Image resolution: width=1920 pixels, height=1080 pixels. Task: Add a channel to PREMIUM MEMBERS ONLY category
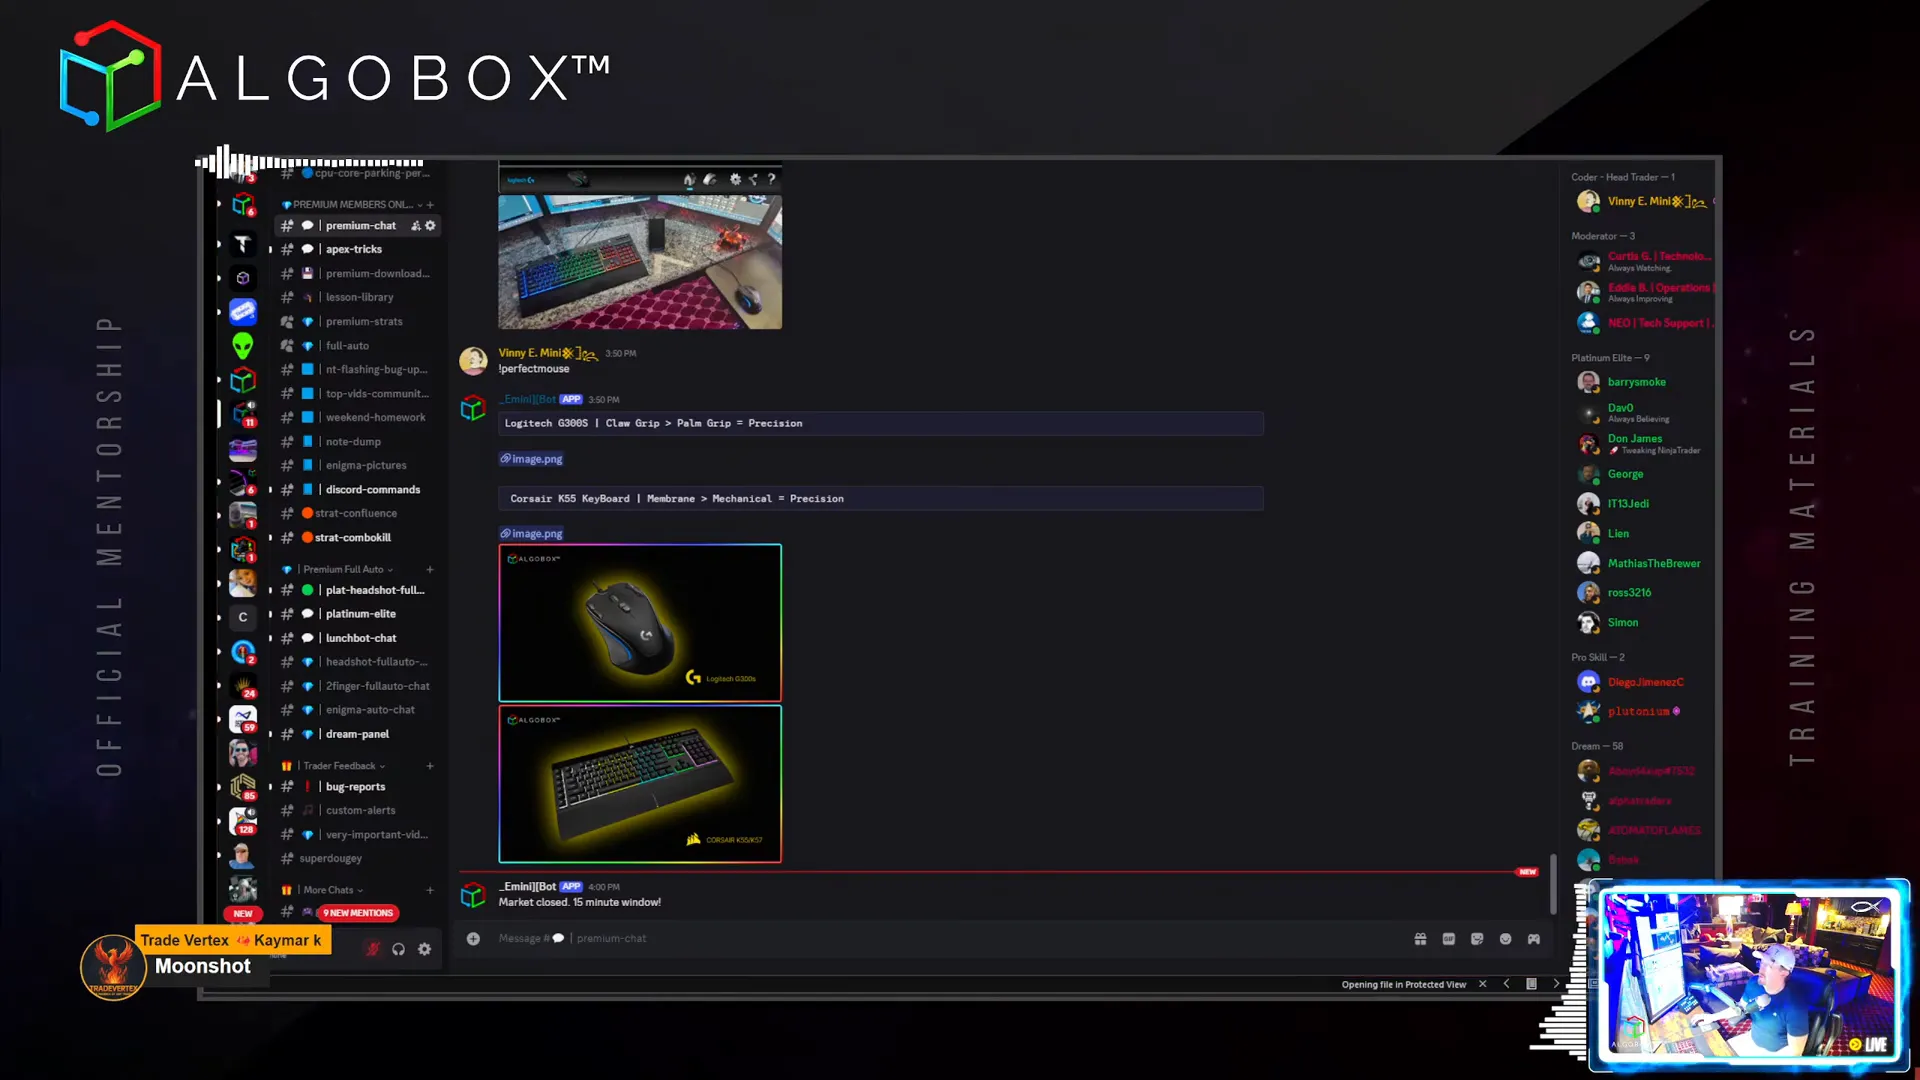(430, 204)
